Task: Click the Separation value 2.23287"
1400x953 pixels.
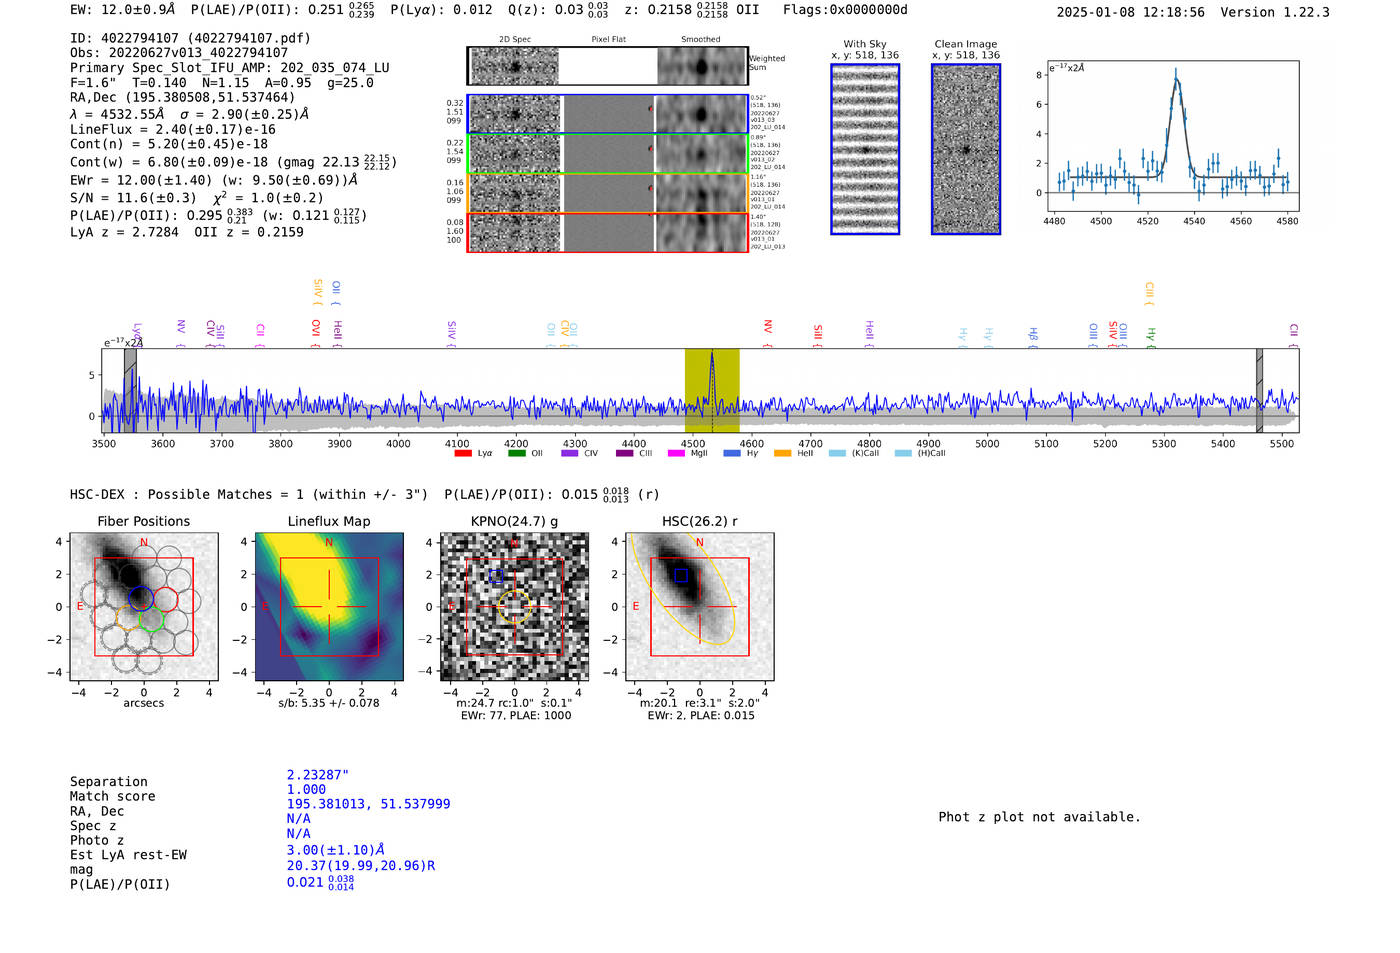Action: (x=317, y=775)
